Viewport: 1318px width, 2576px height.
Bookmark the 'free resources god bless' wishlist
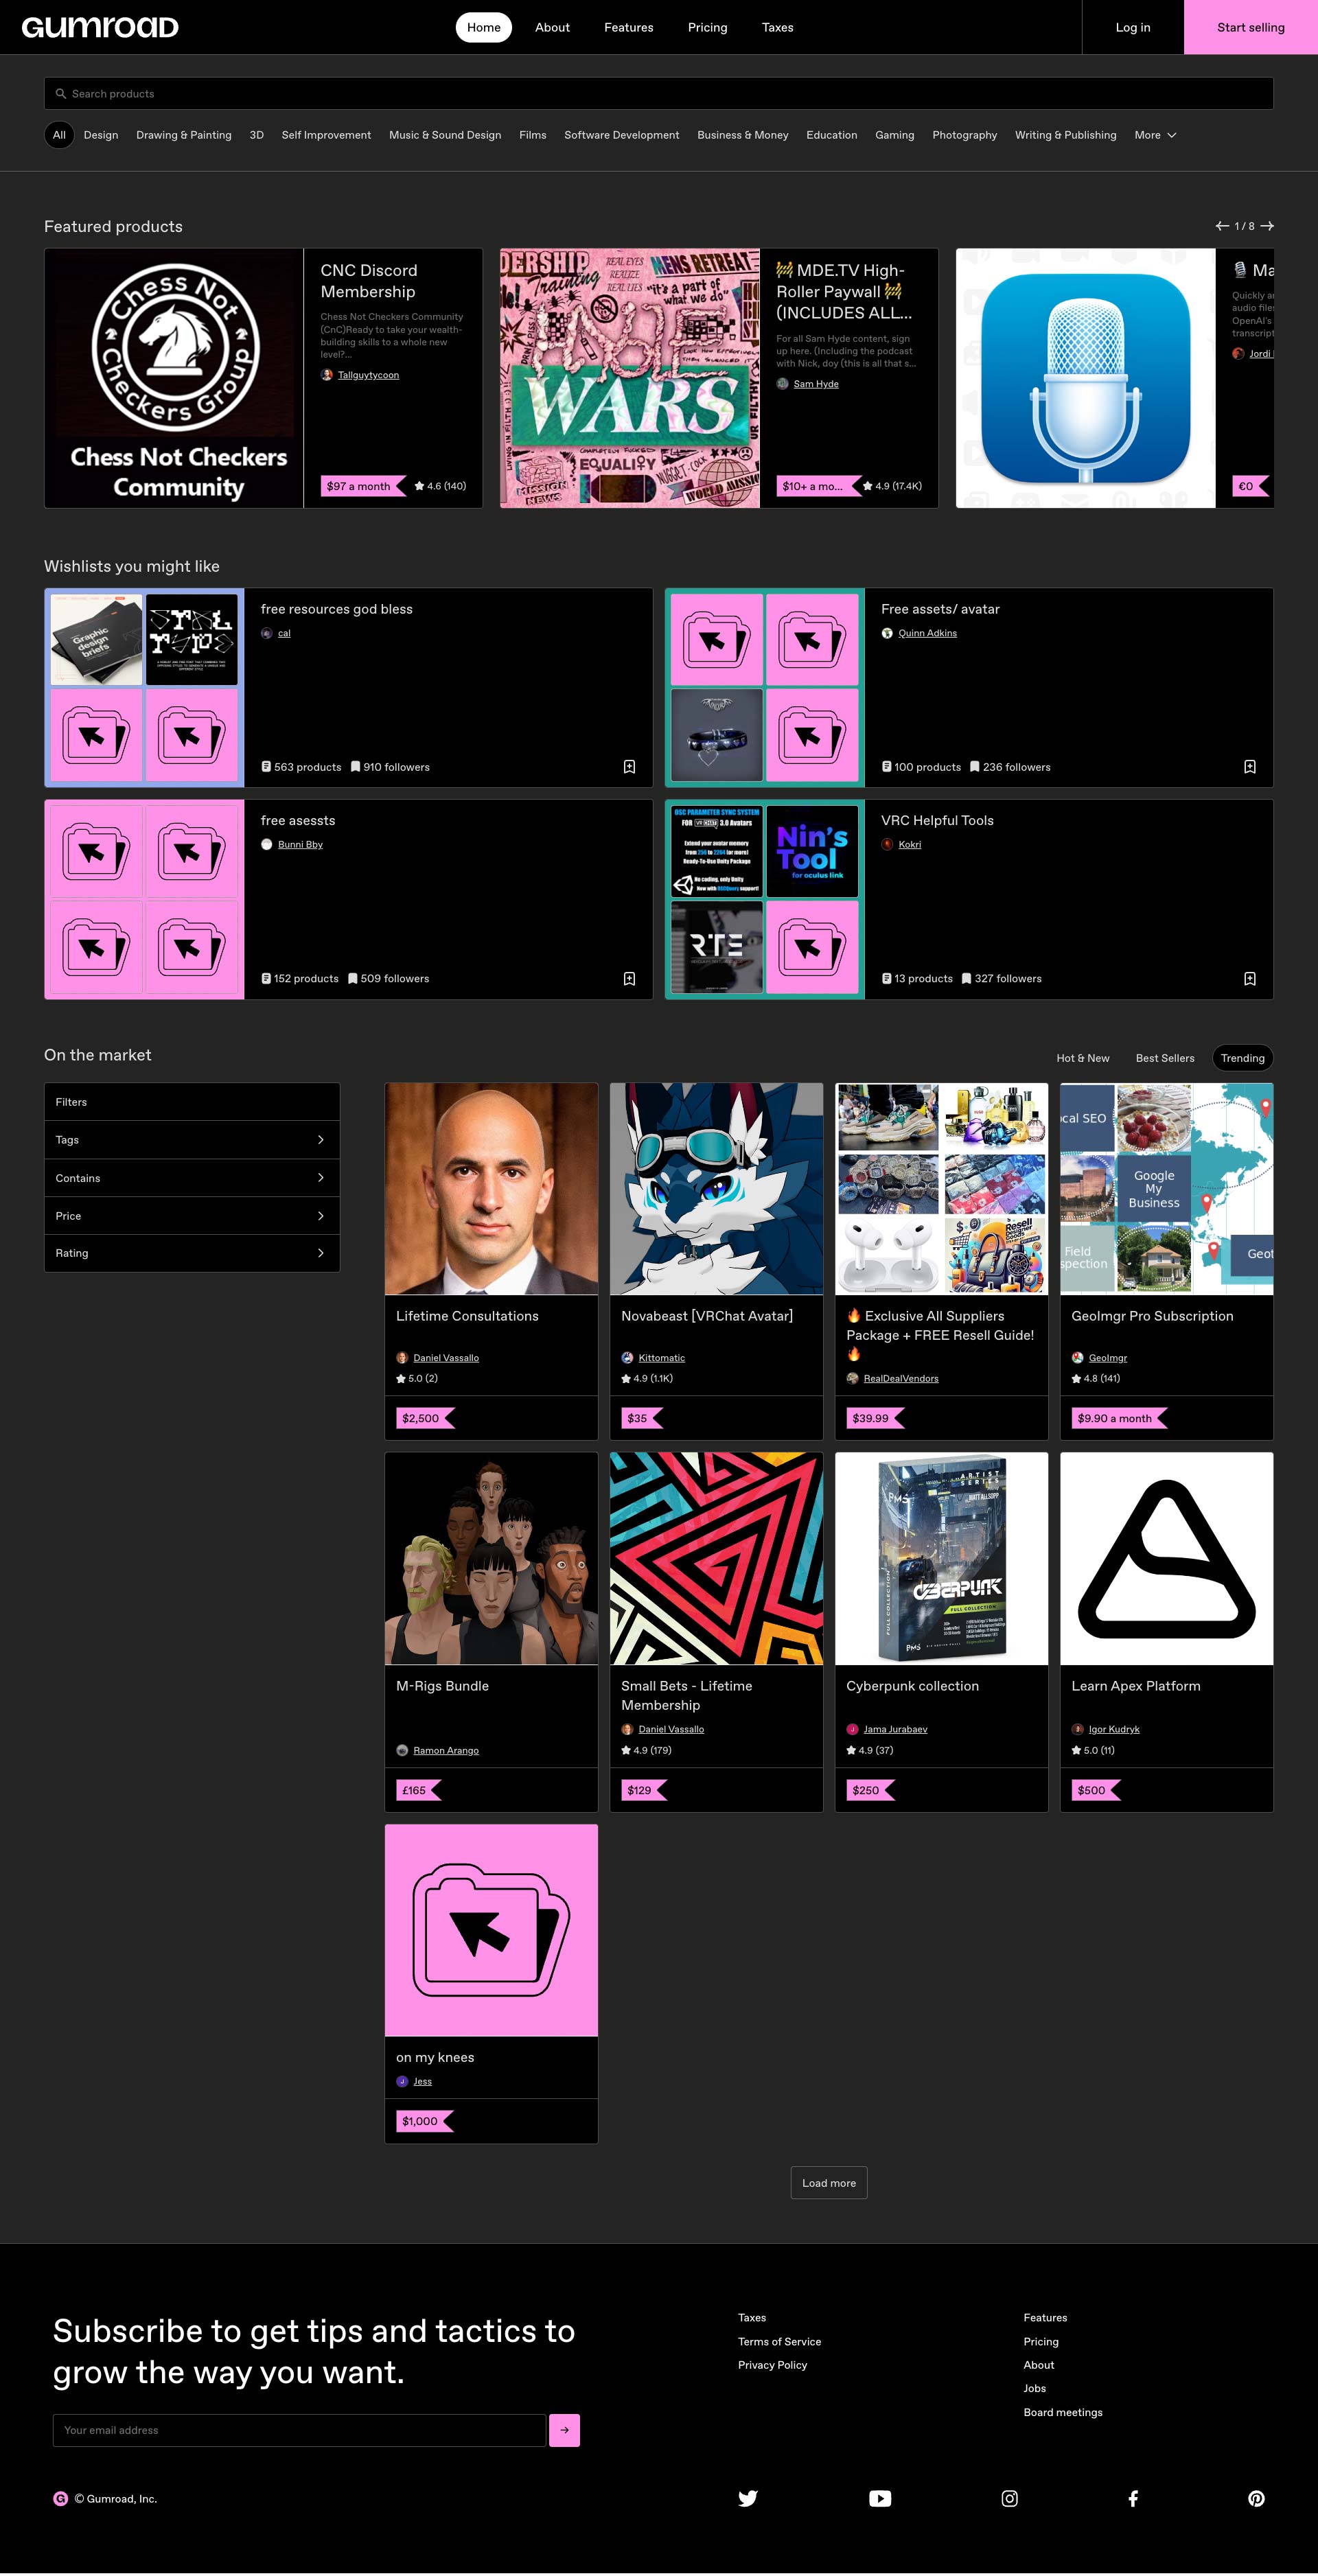tap(629, 767)
